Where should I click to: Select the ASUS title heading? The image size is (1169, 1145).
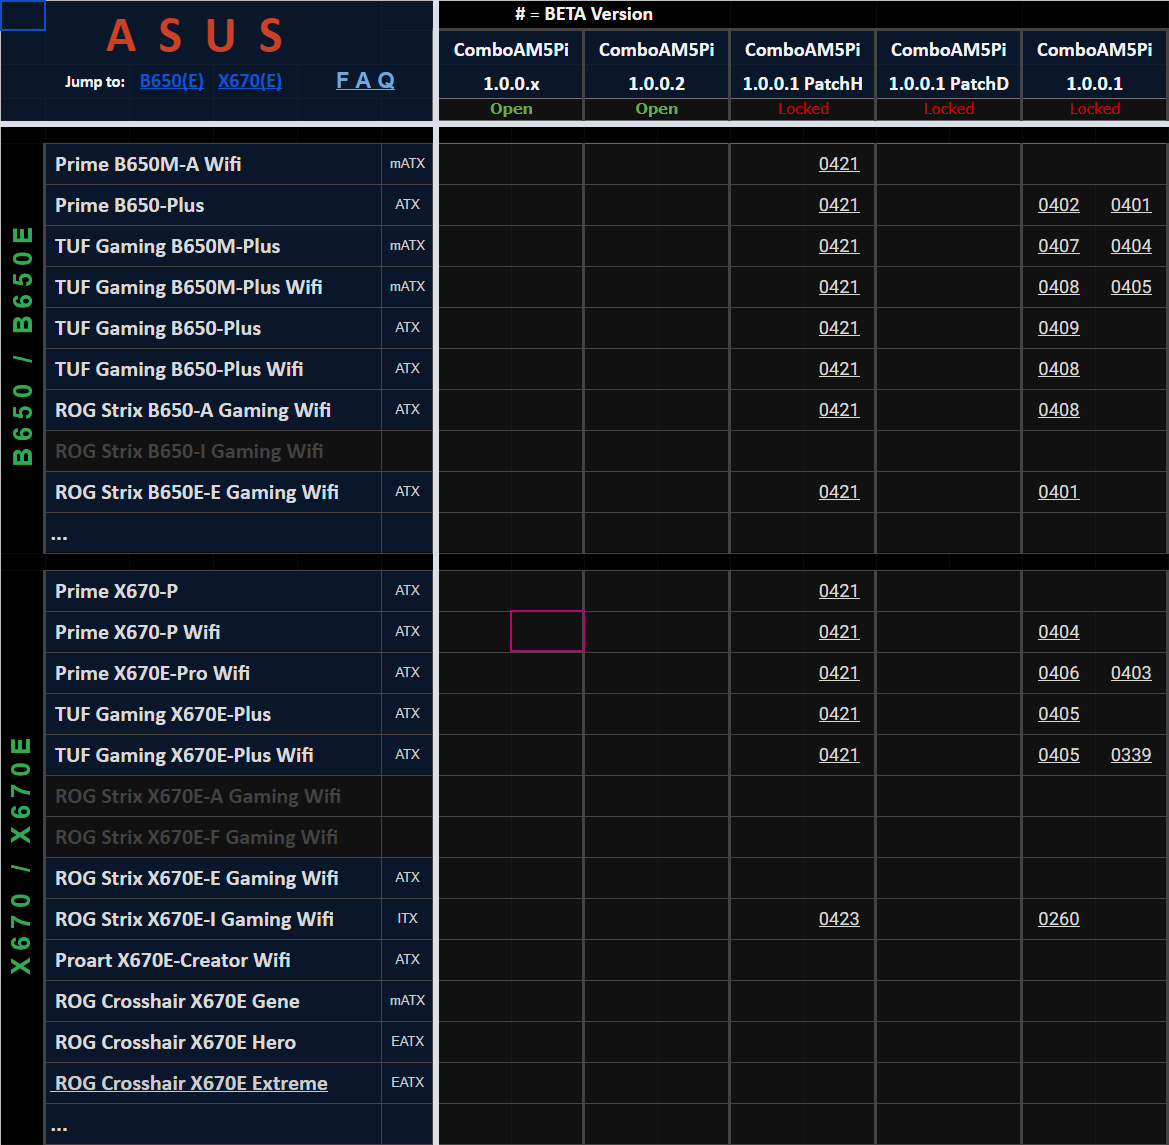195,35
